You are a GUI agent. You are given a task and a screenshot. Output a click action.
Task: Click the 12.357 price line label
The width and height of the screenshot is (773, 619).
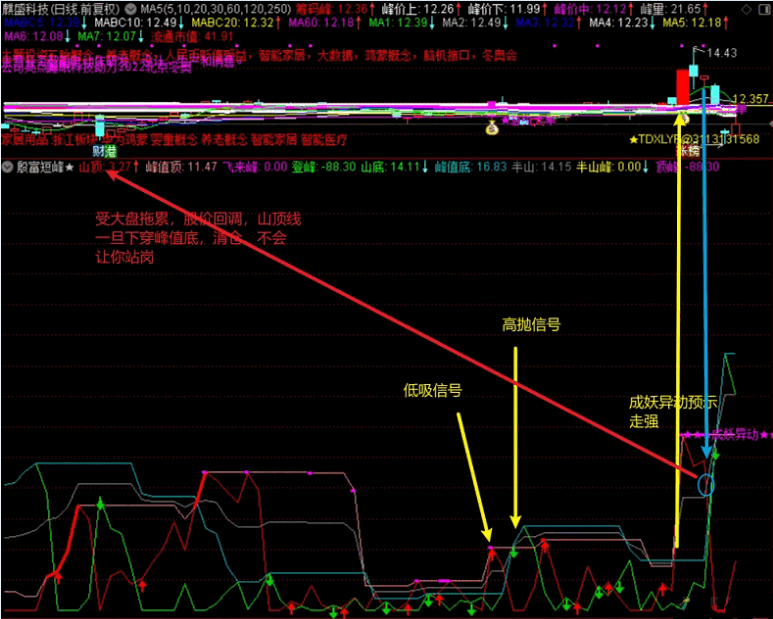[751, 99]
